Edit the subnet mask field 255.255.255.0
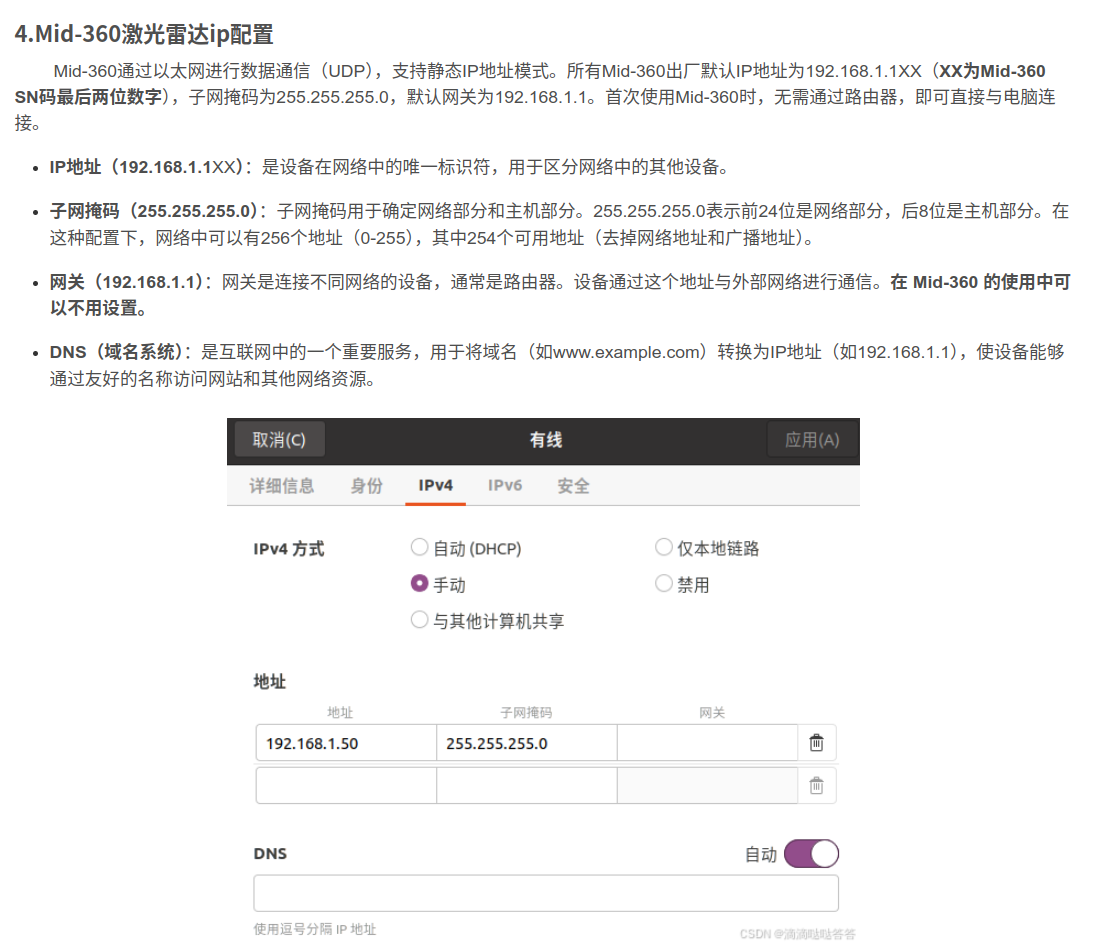 coord(527,742)
